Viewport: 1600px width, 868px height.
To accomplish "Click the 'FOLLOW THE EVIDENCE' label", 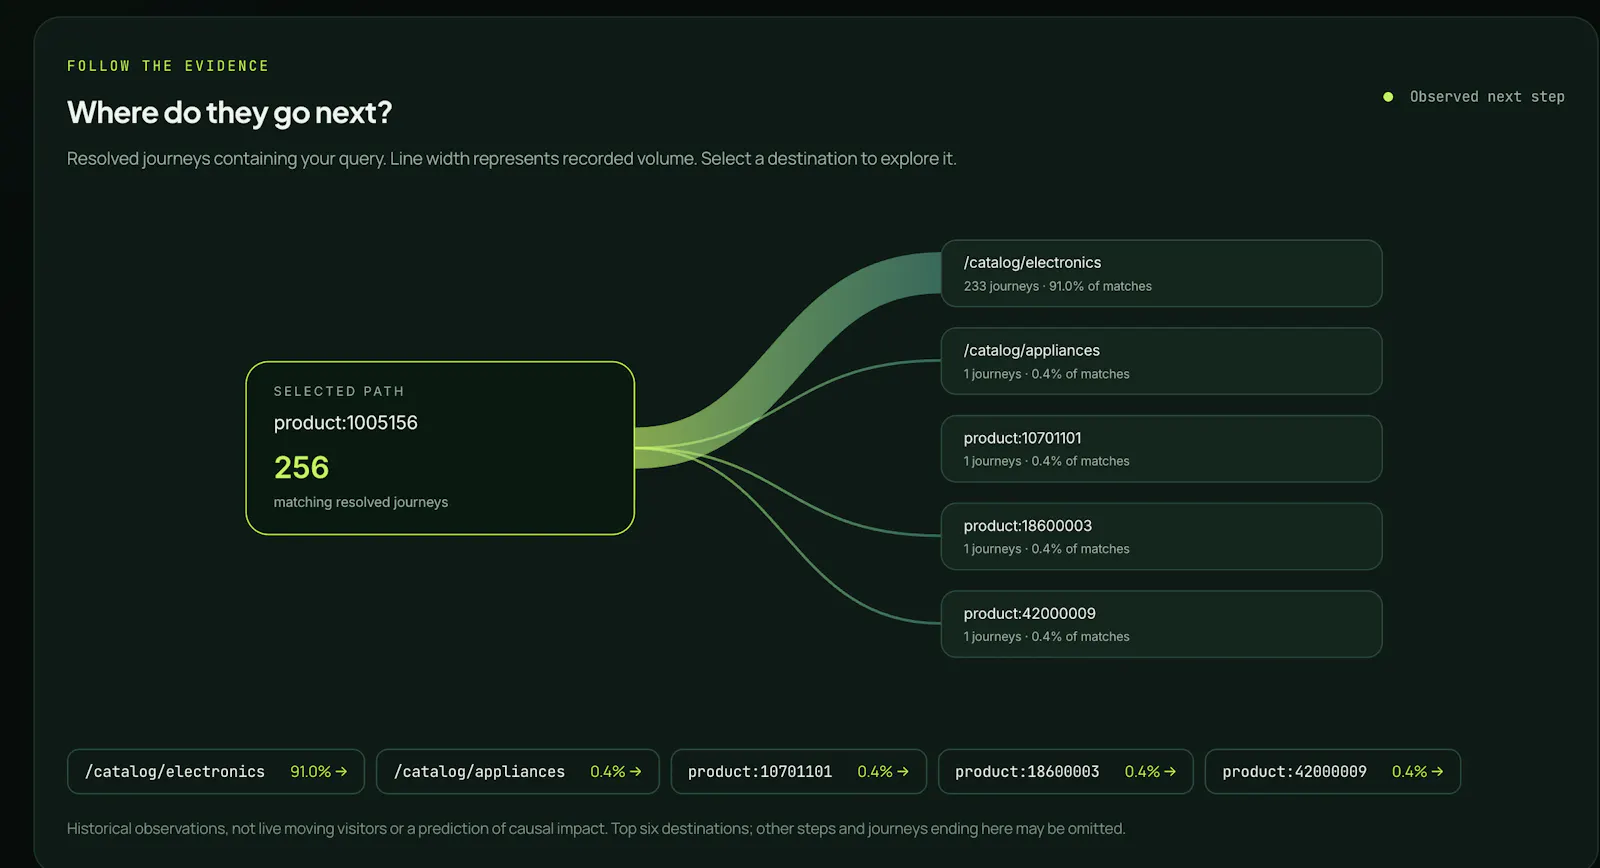I will click(168, 66).
